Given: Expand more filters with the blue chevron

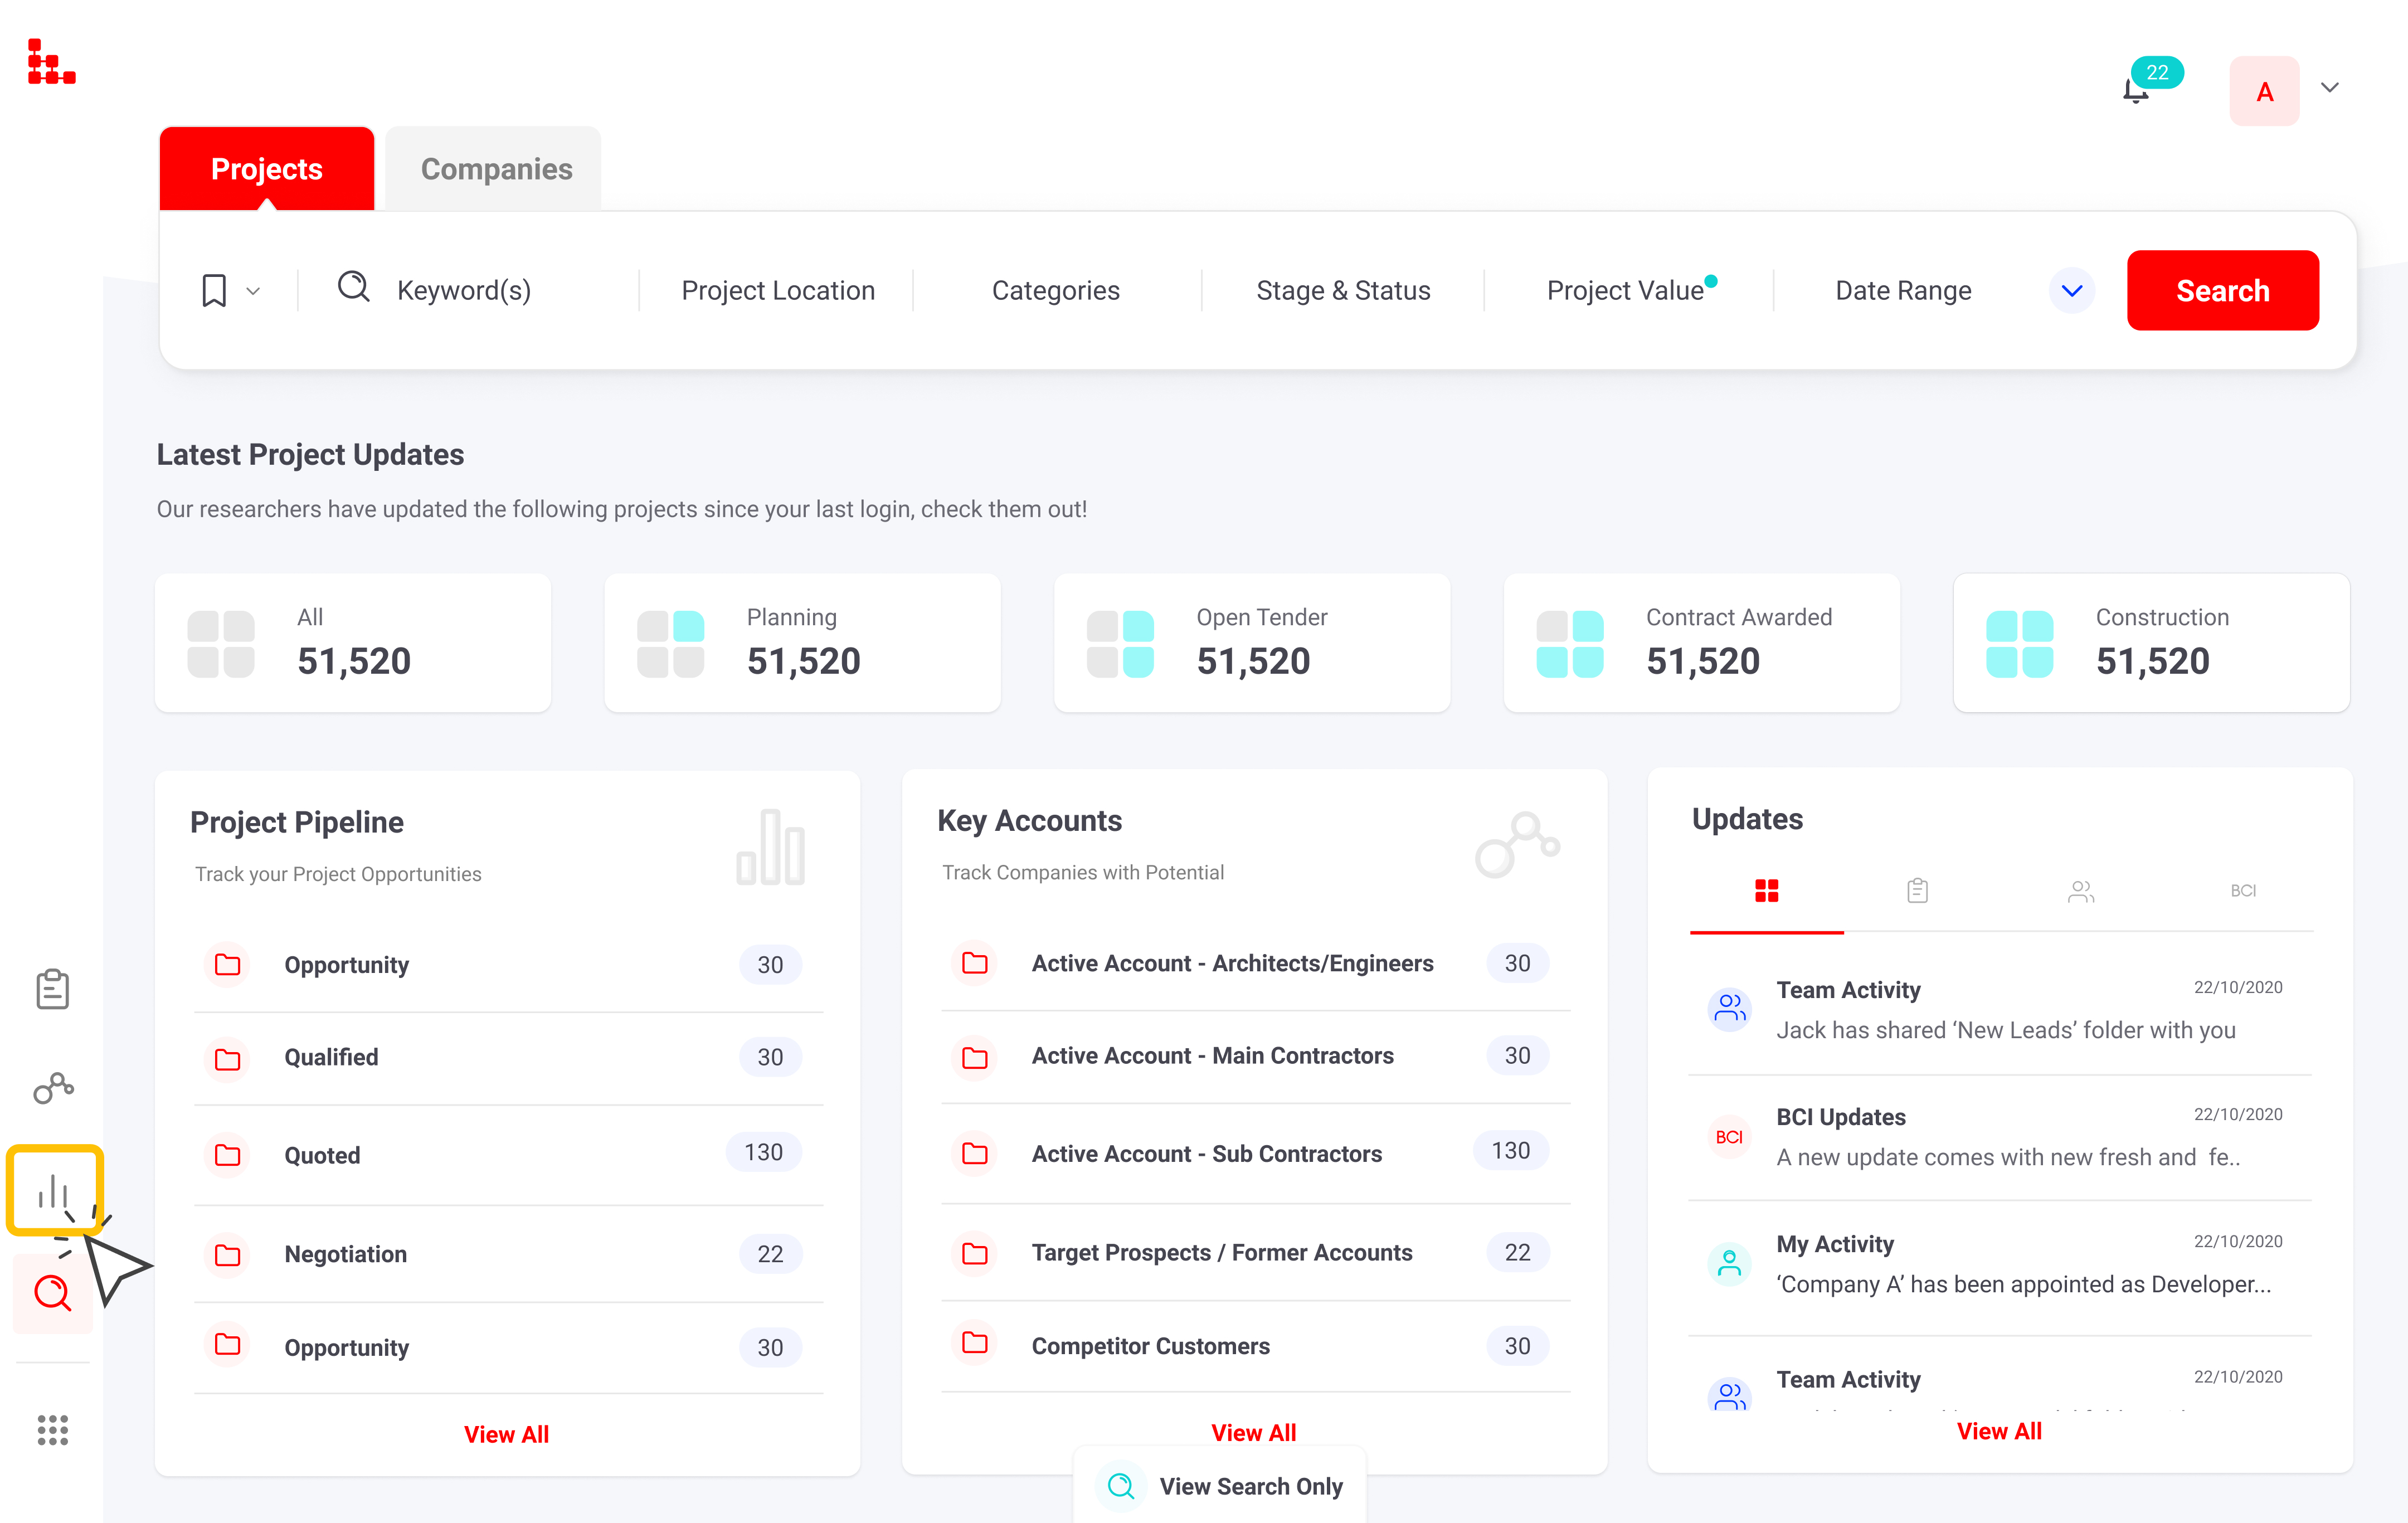Looking at the screenshot, I should click(x=2071, y=291).
